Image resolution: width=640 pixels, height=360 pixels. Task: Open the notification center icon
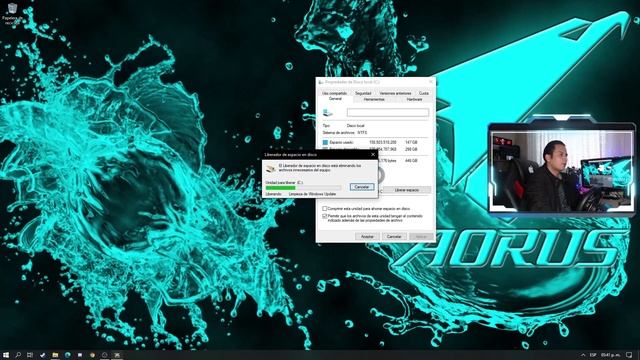click(x=629, y=355)
